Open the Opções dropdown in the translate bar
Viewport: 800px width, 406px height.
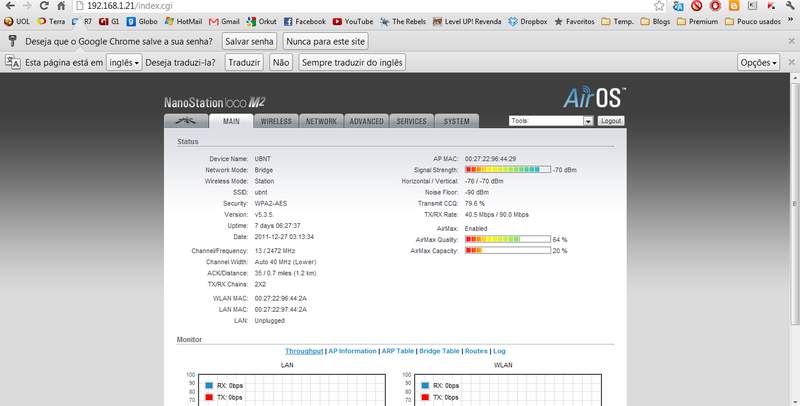click(x=758, y=62)
